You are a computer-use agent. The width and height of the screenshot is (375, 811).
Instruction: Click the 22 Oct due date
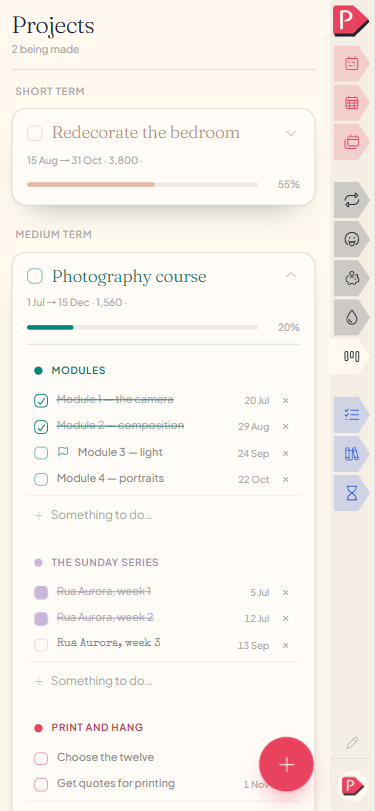[x=254, y=479]
